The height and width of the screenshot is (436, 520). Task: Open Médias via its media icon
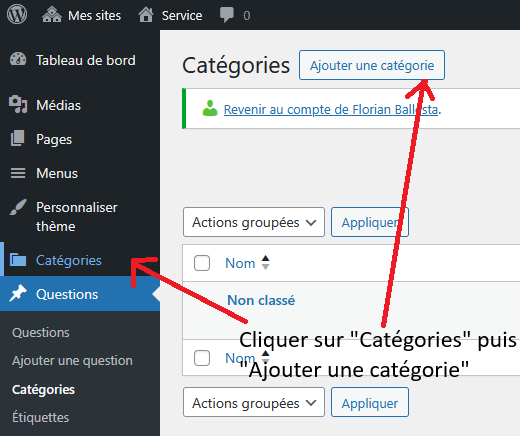pyautogui.click(x=18, y=104)
